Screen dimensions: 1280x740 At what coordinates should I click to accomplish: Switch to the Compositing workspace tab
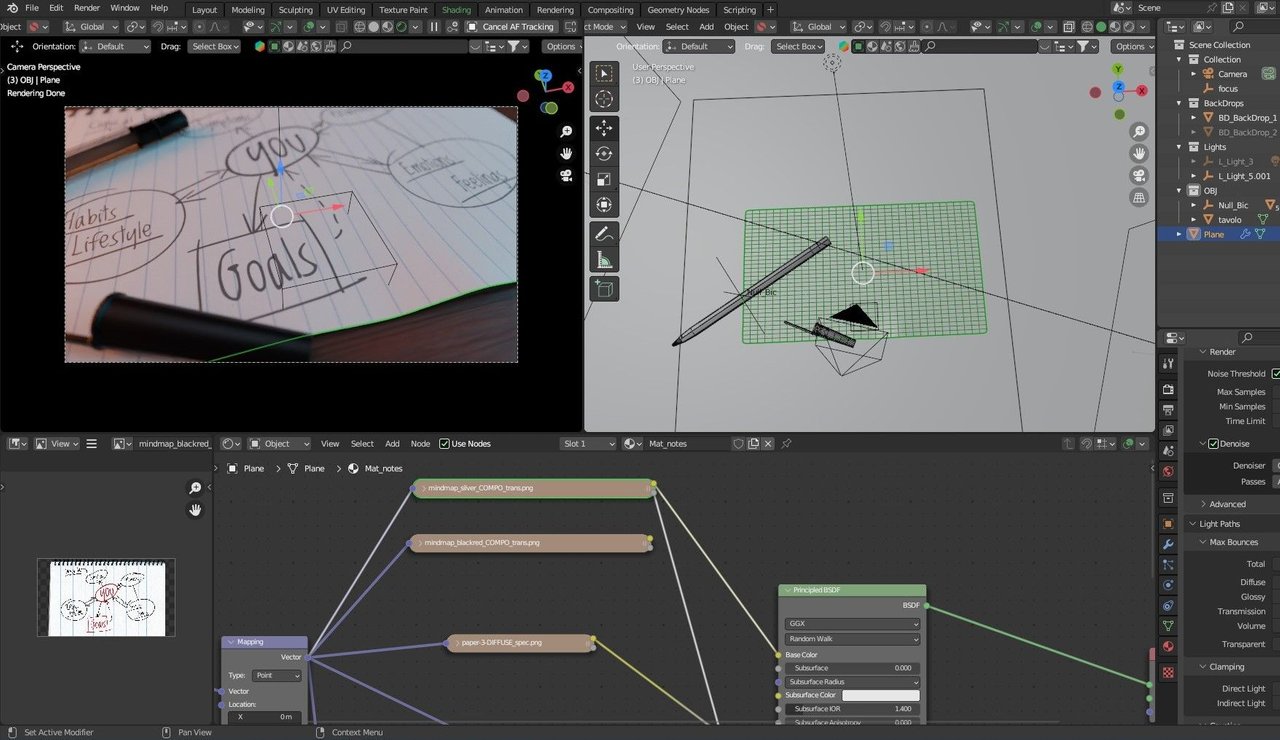[610, 9]
